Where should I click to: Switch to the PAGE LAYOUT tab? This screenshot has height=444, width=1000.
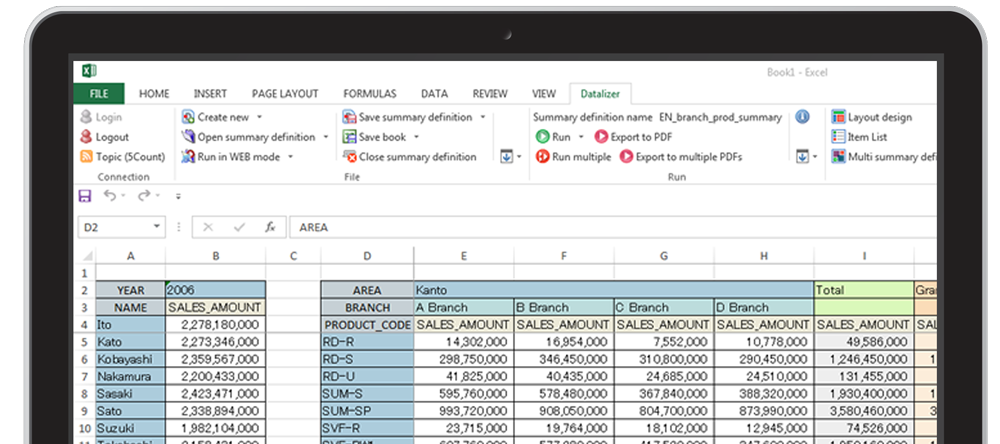[x=285, y=94]
